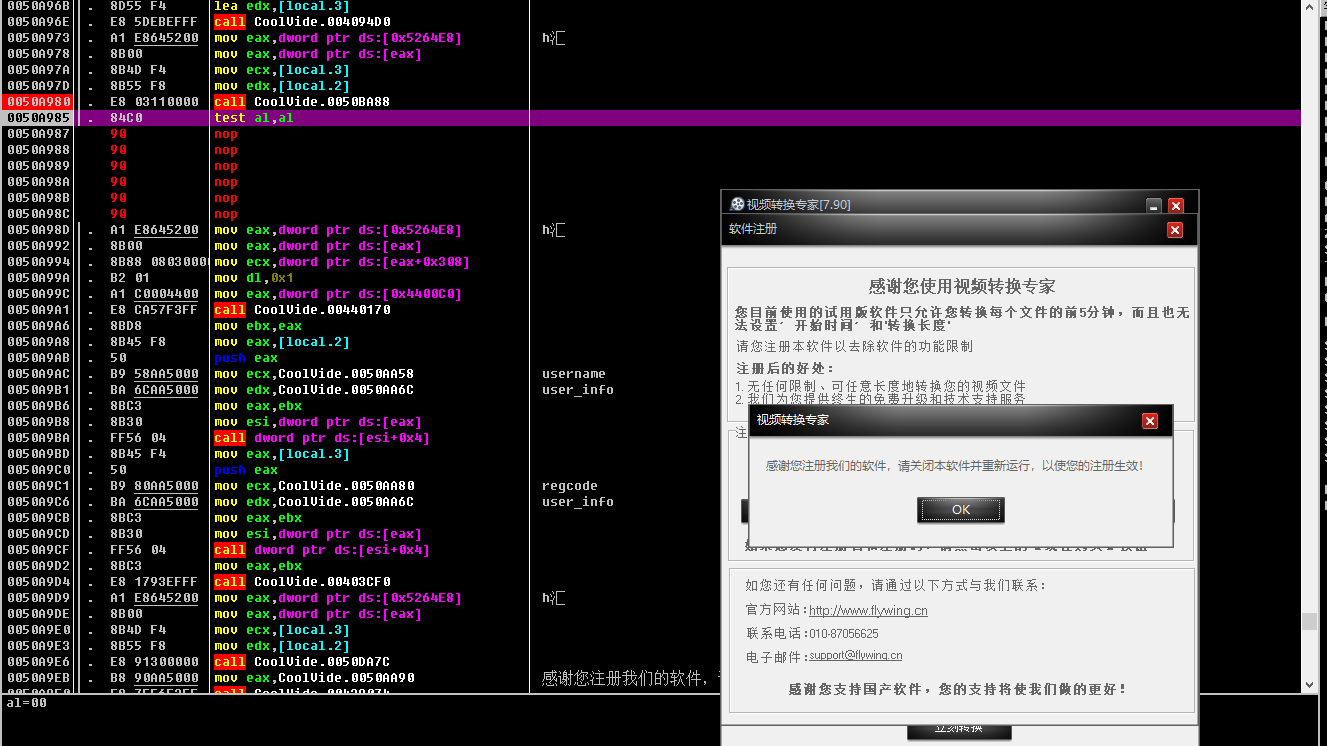Click 'user_info' comment on row 0050A9B1
1327x746 pixels.
point(578,390)
